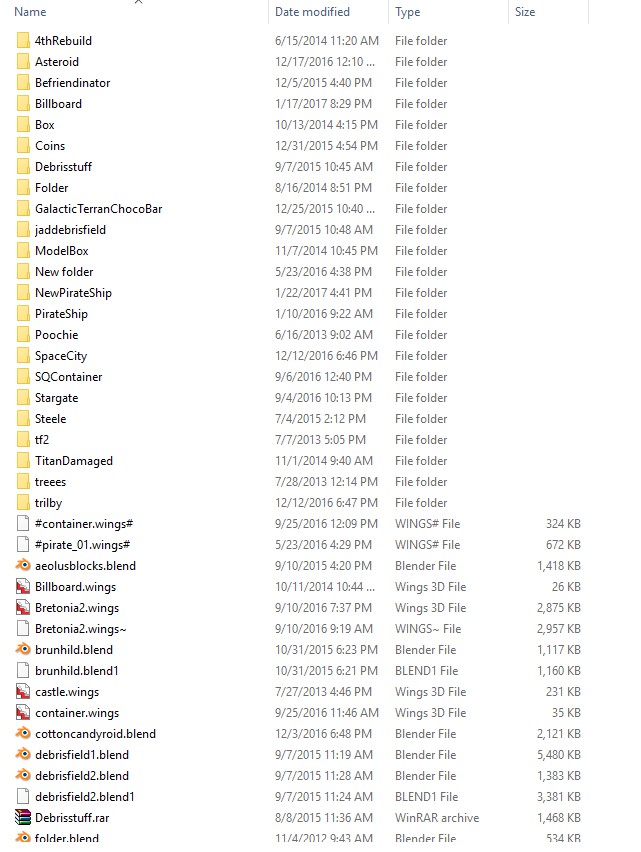Click the 1/22/2017 4:41 PM date cell
The image size is (641, 852).
click(x=323, y=293)
